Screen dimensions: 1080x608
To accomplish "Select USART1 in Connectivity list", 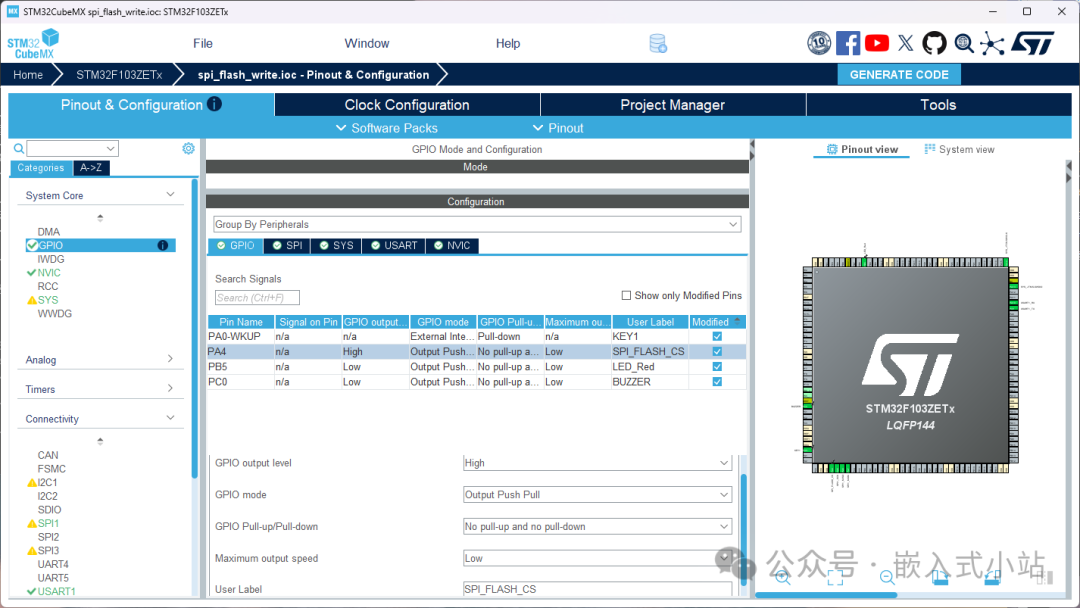I will pos(56,591).
